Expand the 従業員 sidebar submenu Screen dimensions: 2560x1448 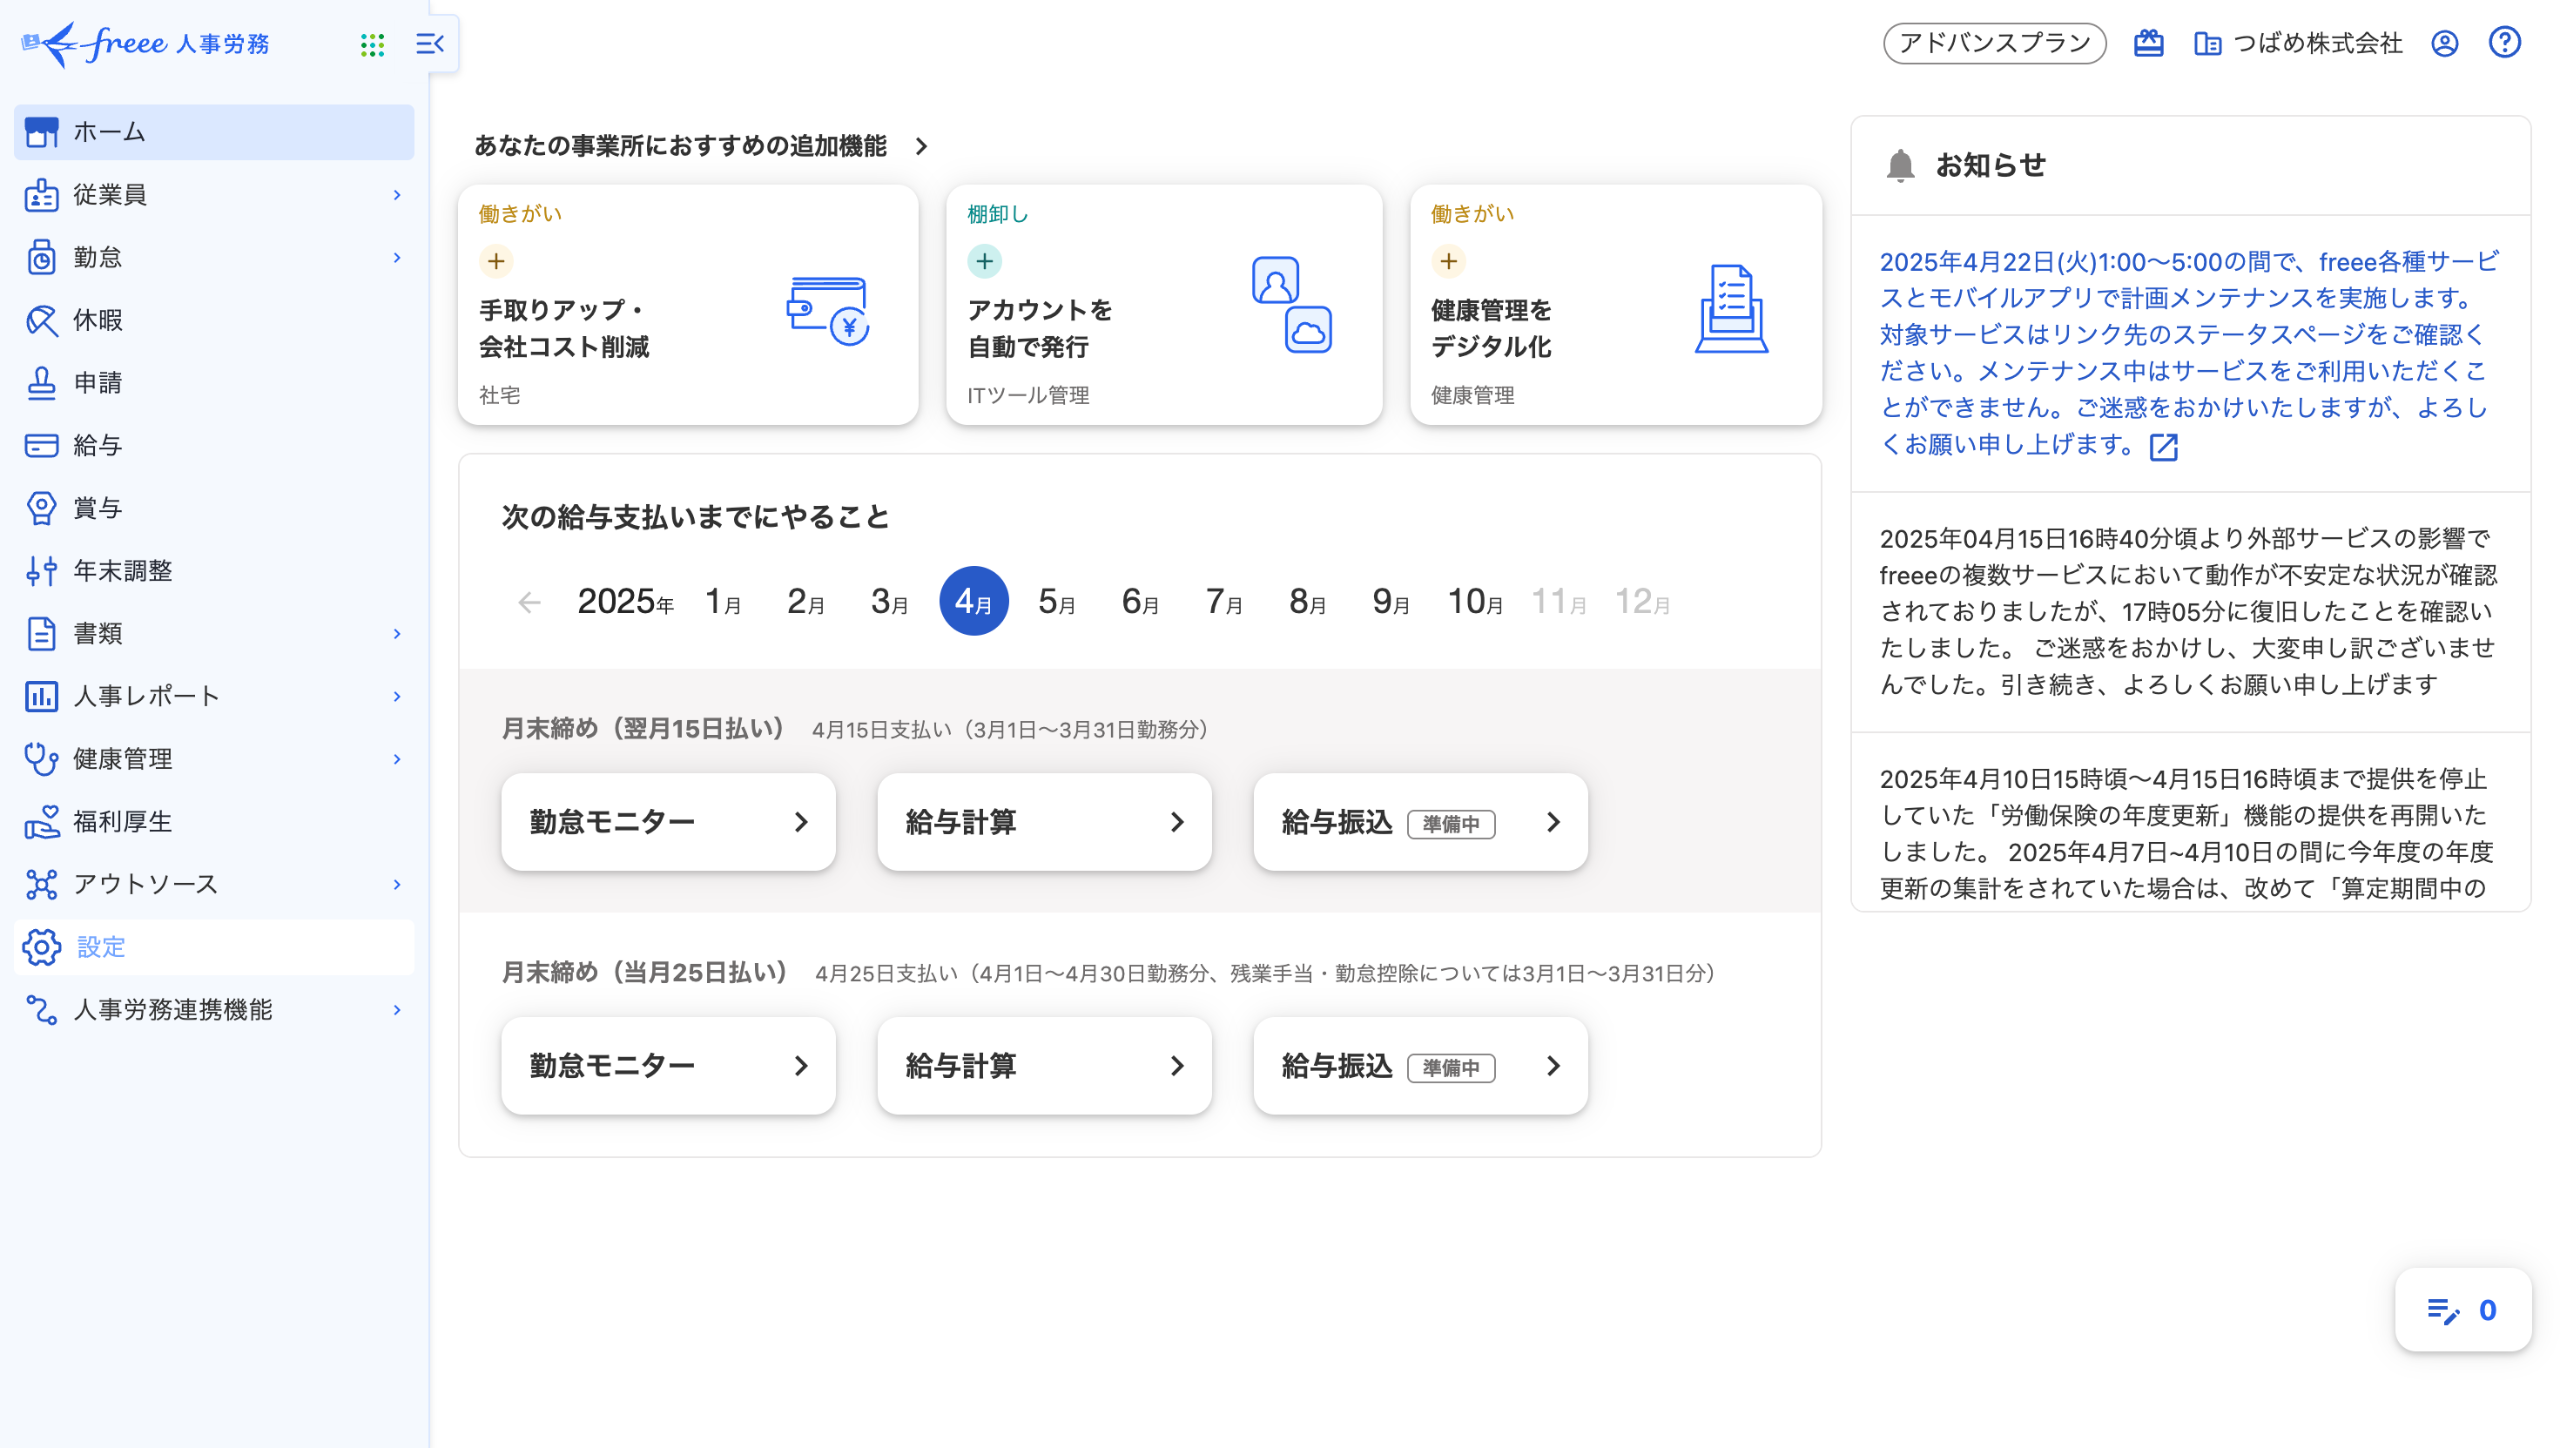pyautogui.click(x=397, y=195)
